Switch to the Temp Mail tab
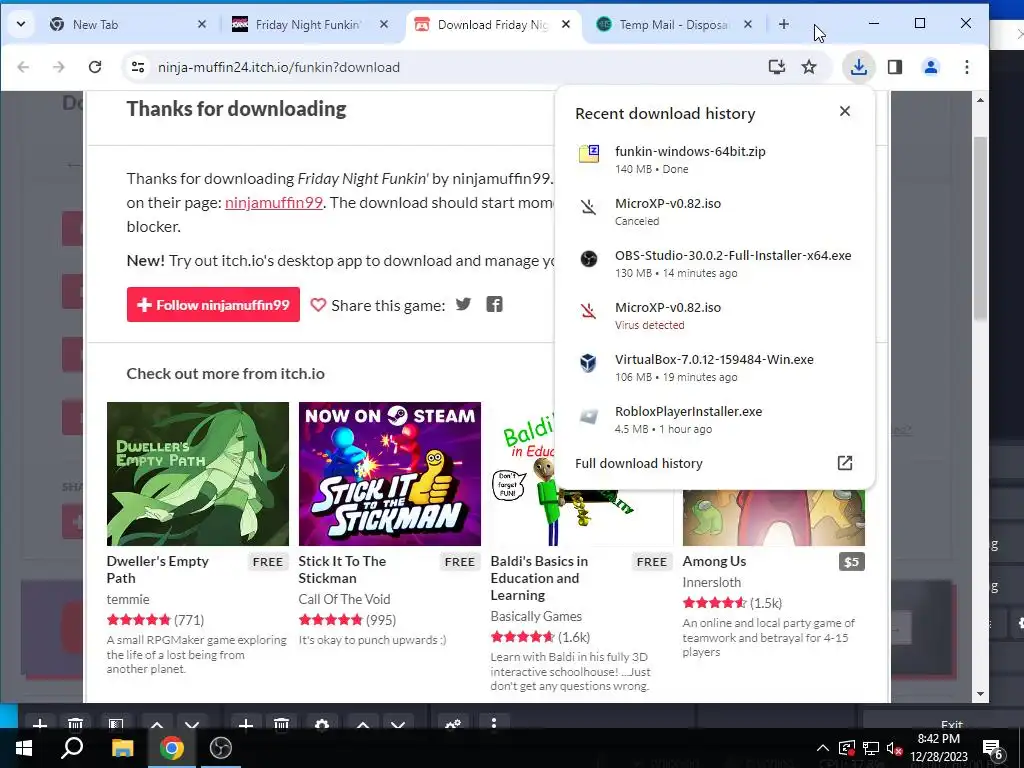This screenshot has height=768, width=1024. [675, 25]
